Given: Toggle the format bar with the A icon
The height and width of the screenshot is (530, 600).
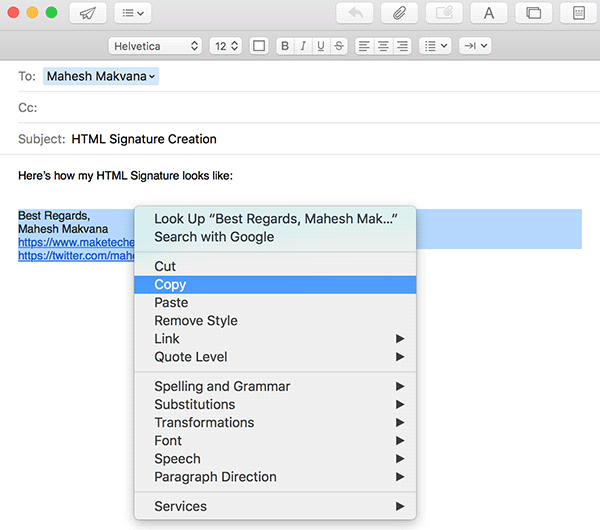Looking at the screenshot, I should point(489,13).
